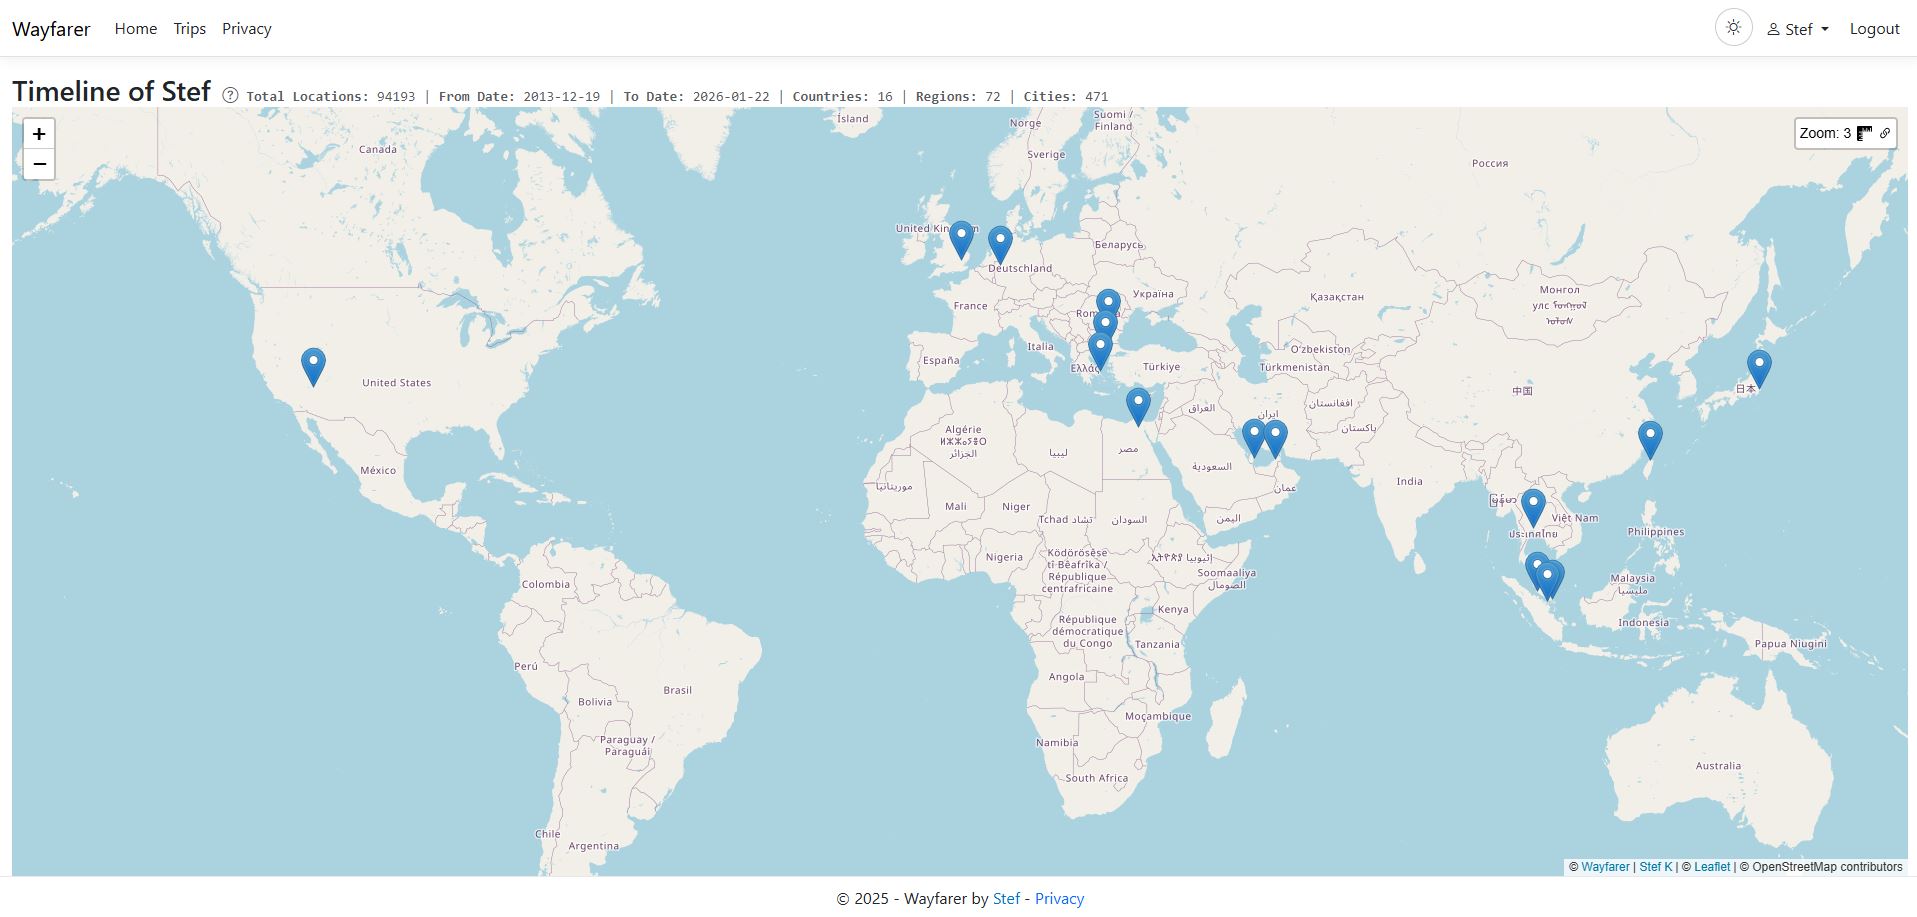The height and width of the screenshot is (917, 1917).
Task: Select the right marker in the Persian Gulf
Action: [1276, 438]
